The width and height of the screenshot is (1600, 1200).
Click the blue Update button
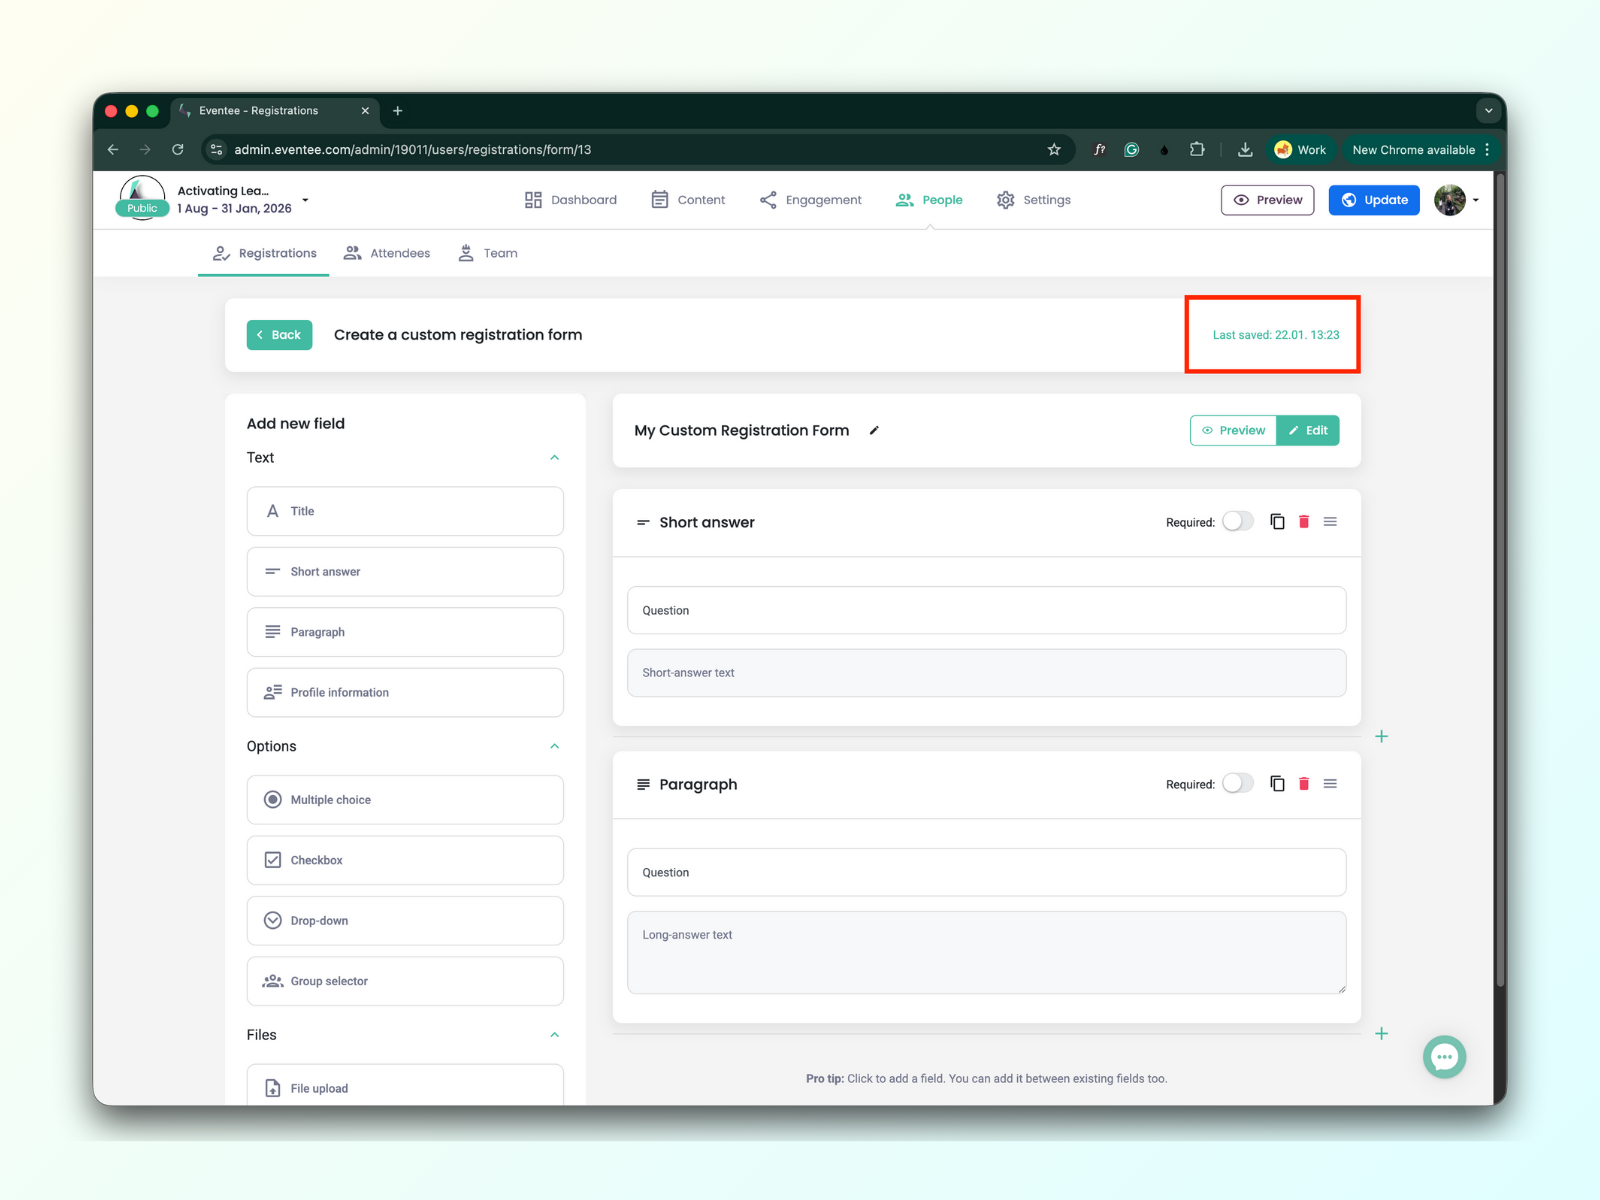pyautogui.click(x=1374, y=200)
